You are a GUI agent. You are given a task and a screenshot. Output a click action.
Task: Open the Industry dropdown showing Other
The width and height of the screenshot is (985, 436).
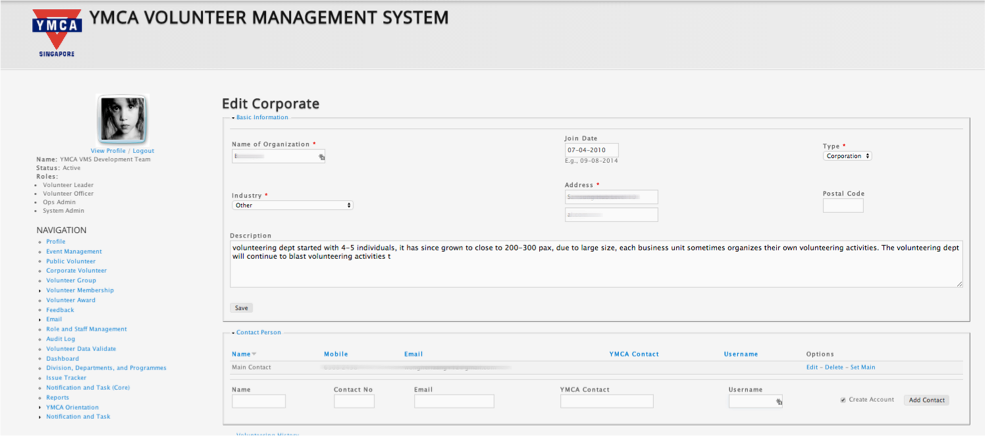(x=292, y=205)
